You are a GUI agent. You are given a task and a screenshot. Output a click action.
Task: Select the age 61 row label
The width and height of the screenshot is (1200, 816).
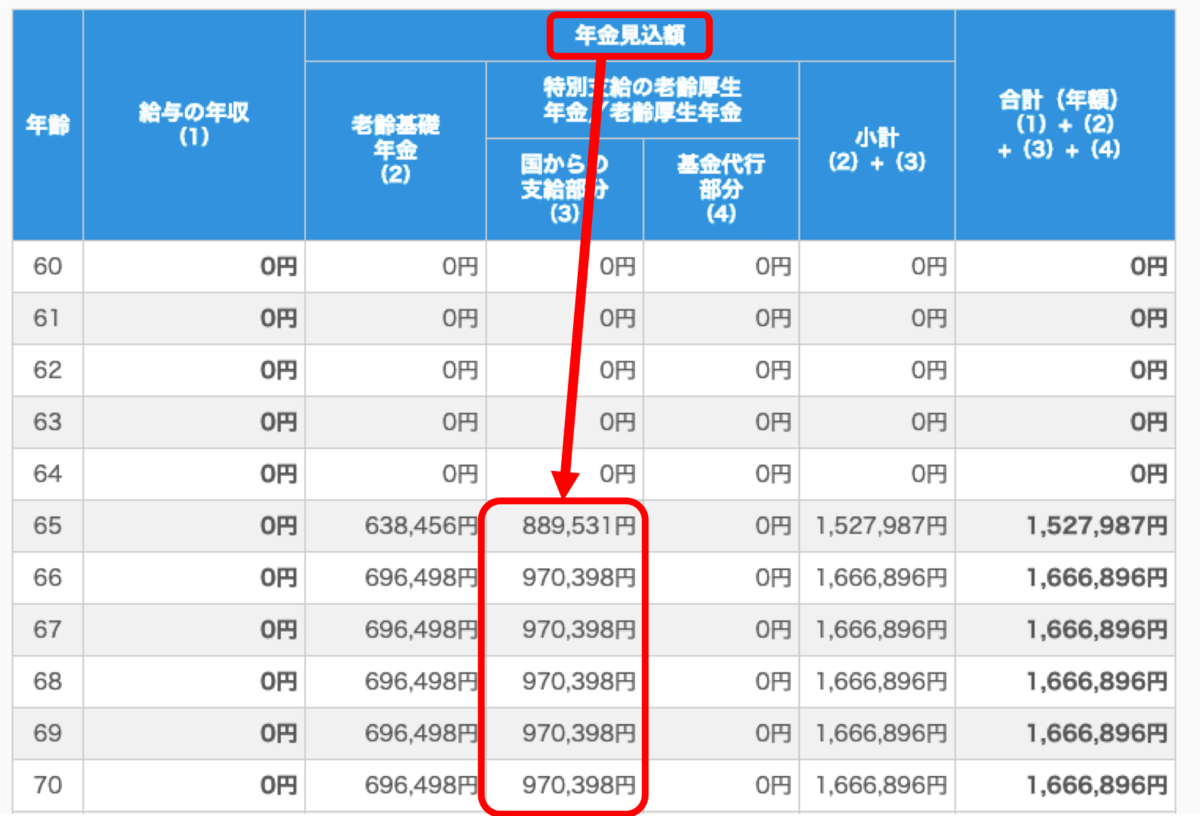(48, 319)
